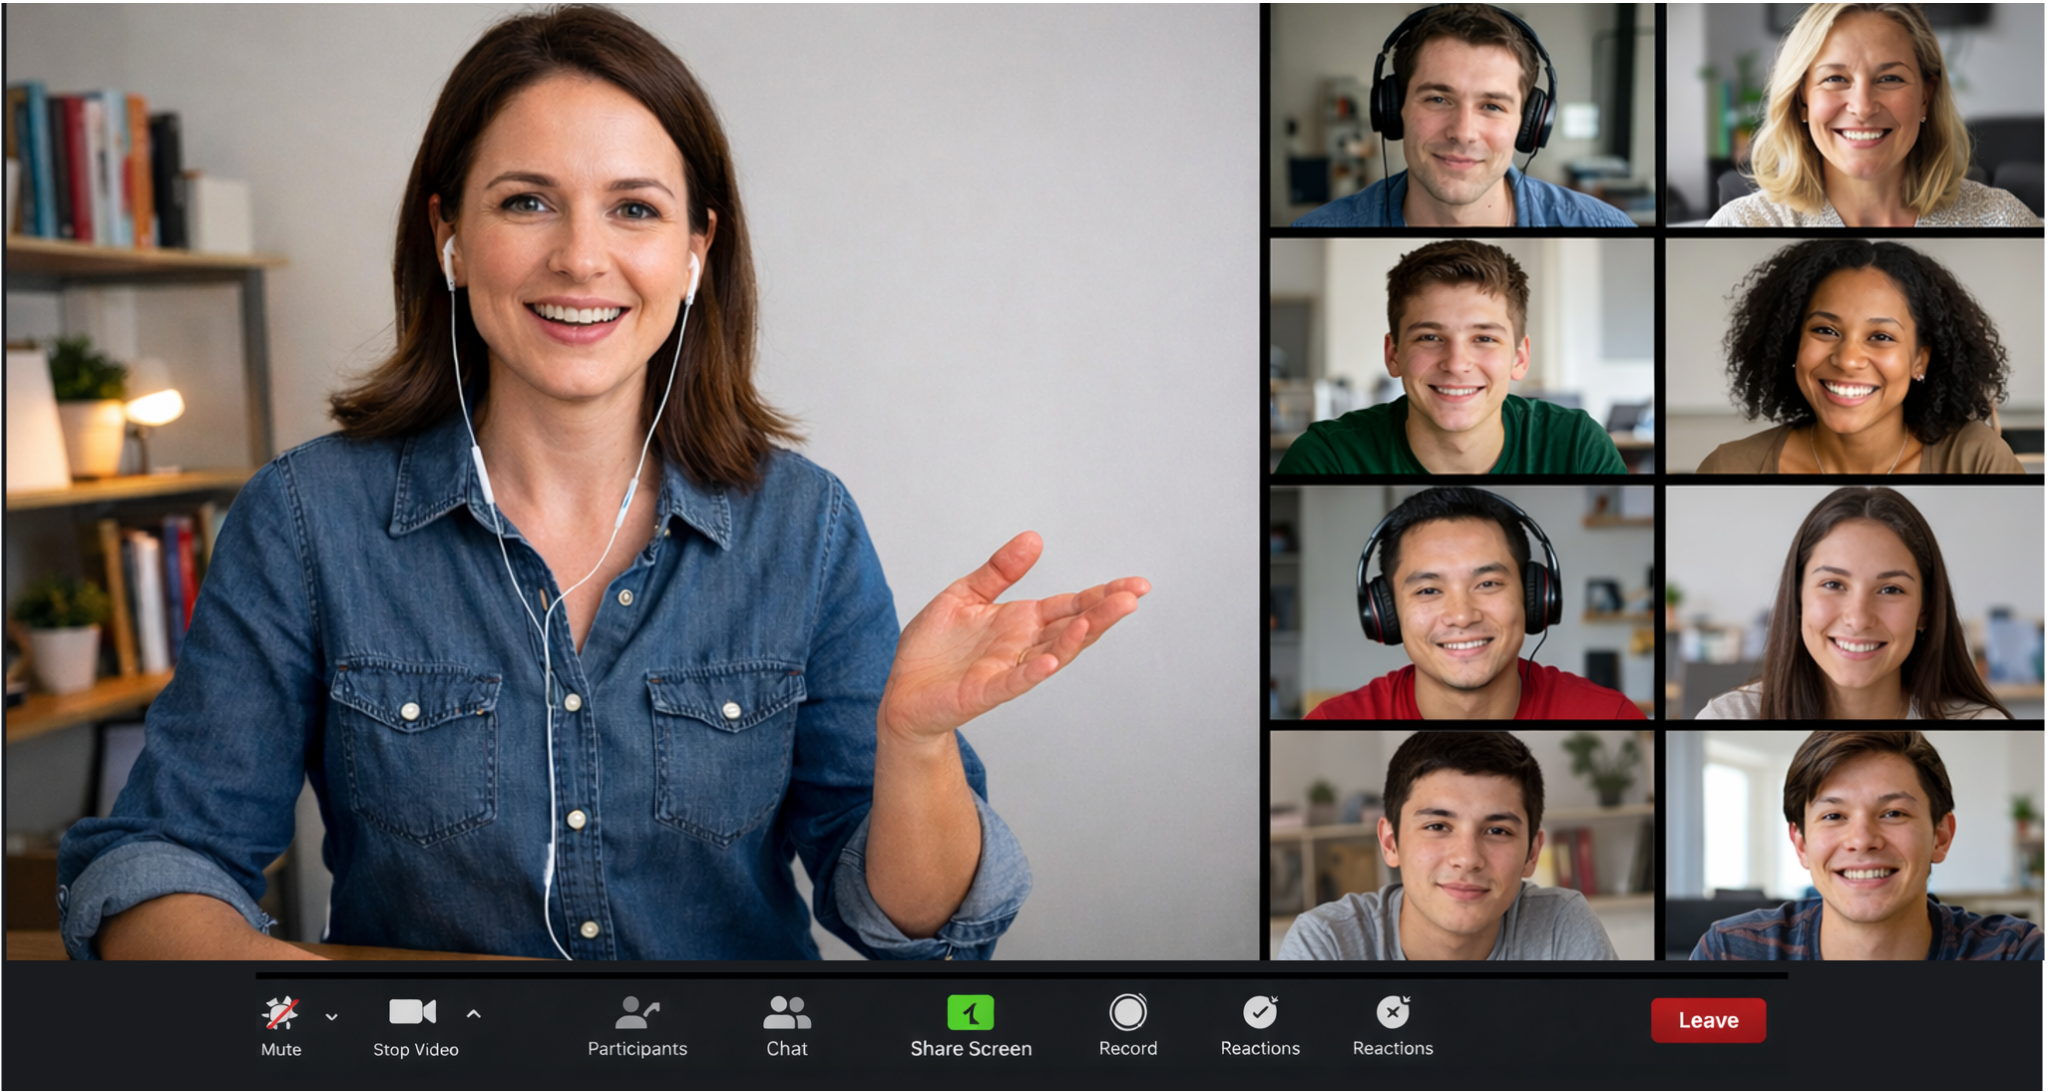Select thumbnail of man in red shirt with headphones

(1462, 602)
